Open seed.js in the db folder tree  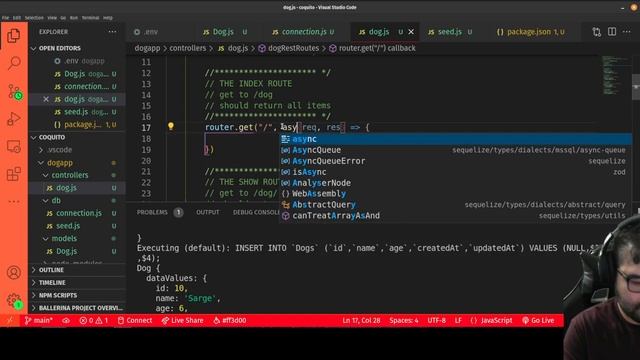[x=68, y=226]
